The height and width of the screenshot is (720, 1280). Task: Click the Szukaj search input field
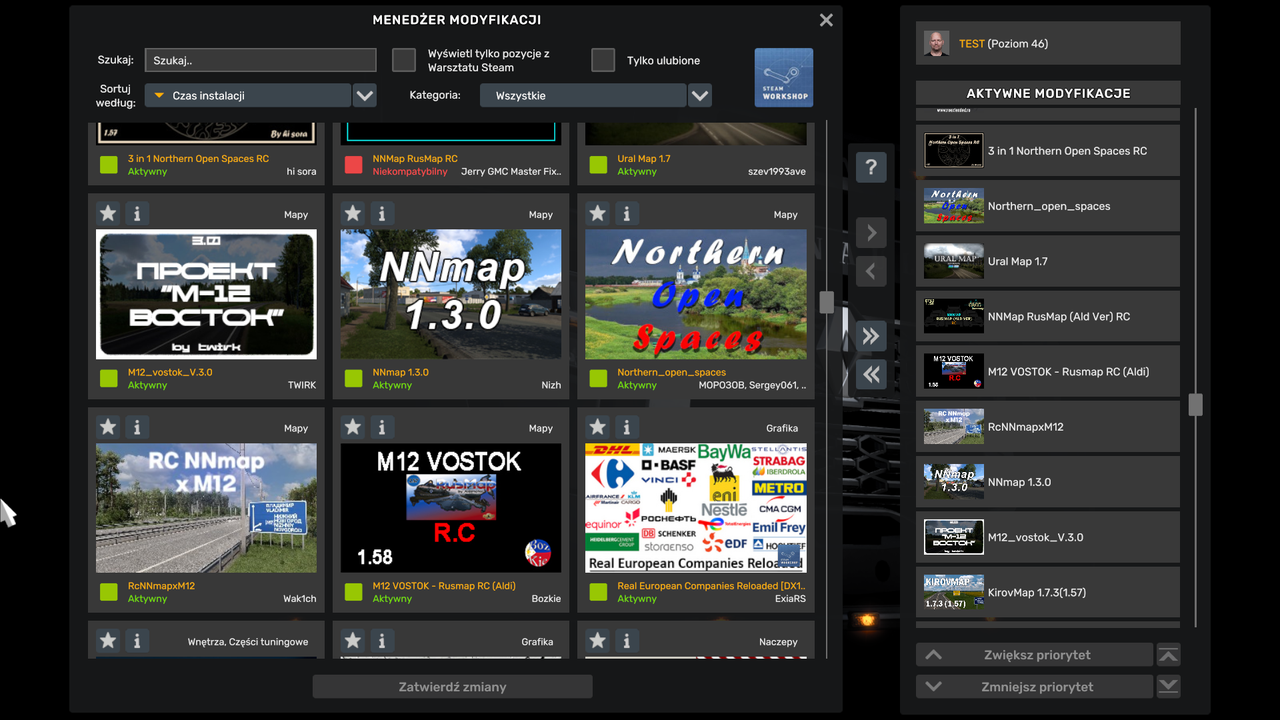coord(260,59)
